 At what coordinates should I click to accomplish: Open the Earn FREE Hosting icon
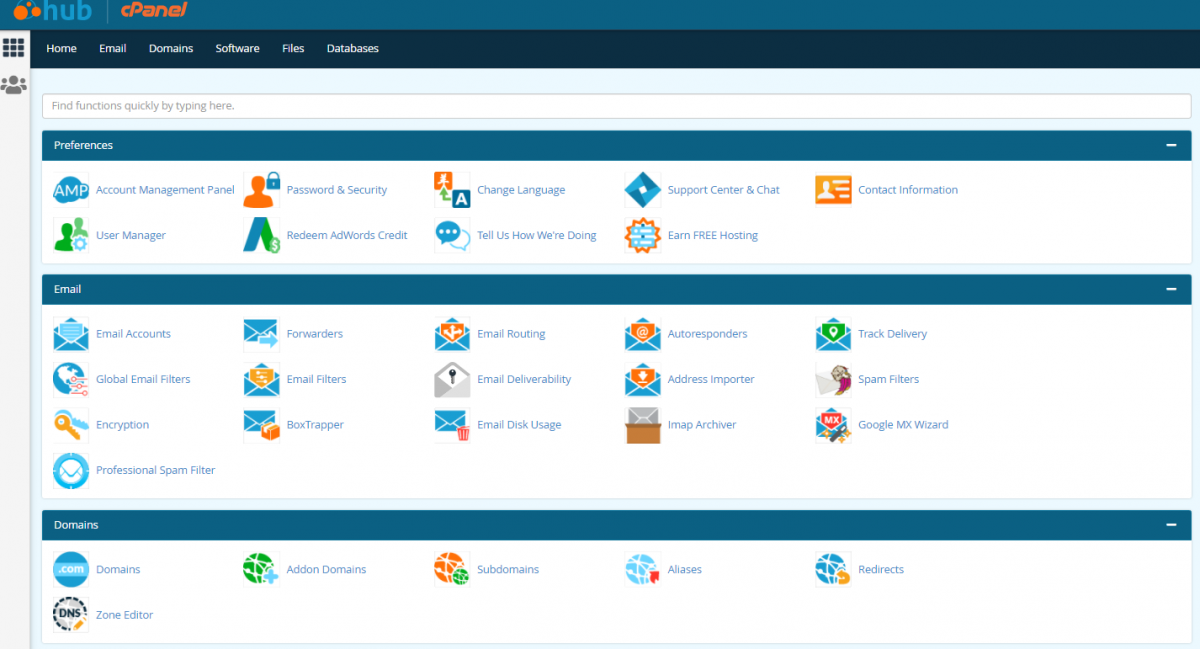643,235
